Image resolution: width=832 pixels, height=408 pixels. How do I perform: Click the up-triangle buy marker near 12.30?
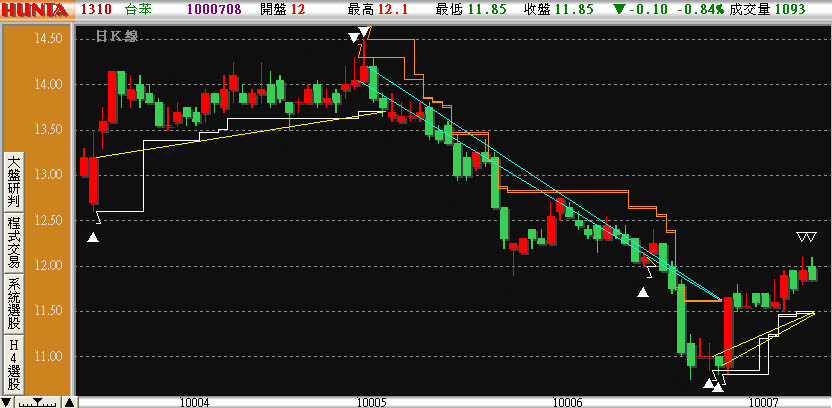(x=93, y=237)
